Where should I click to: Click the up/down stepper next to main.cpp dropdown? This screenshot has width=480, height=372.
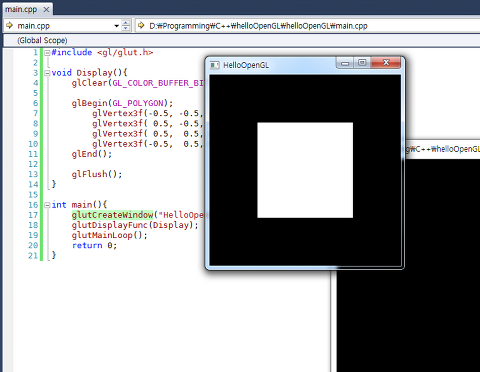[x=126, y=26]
